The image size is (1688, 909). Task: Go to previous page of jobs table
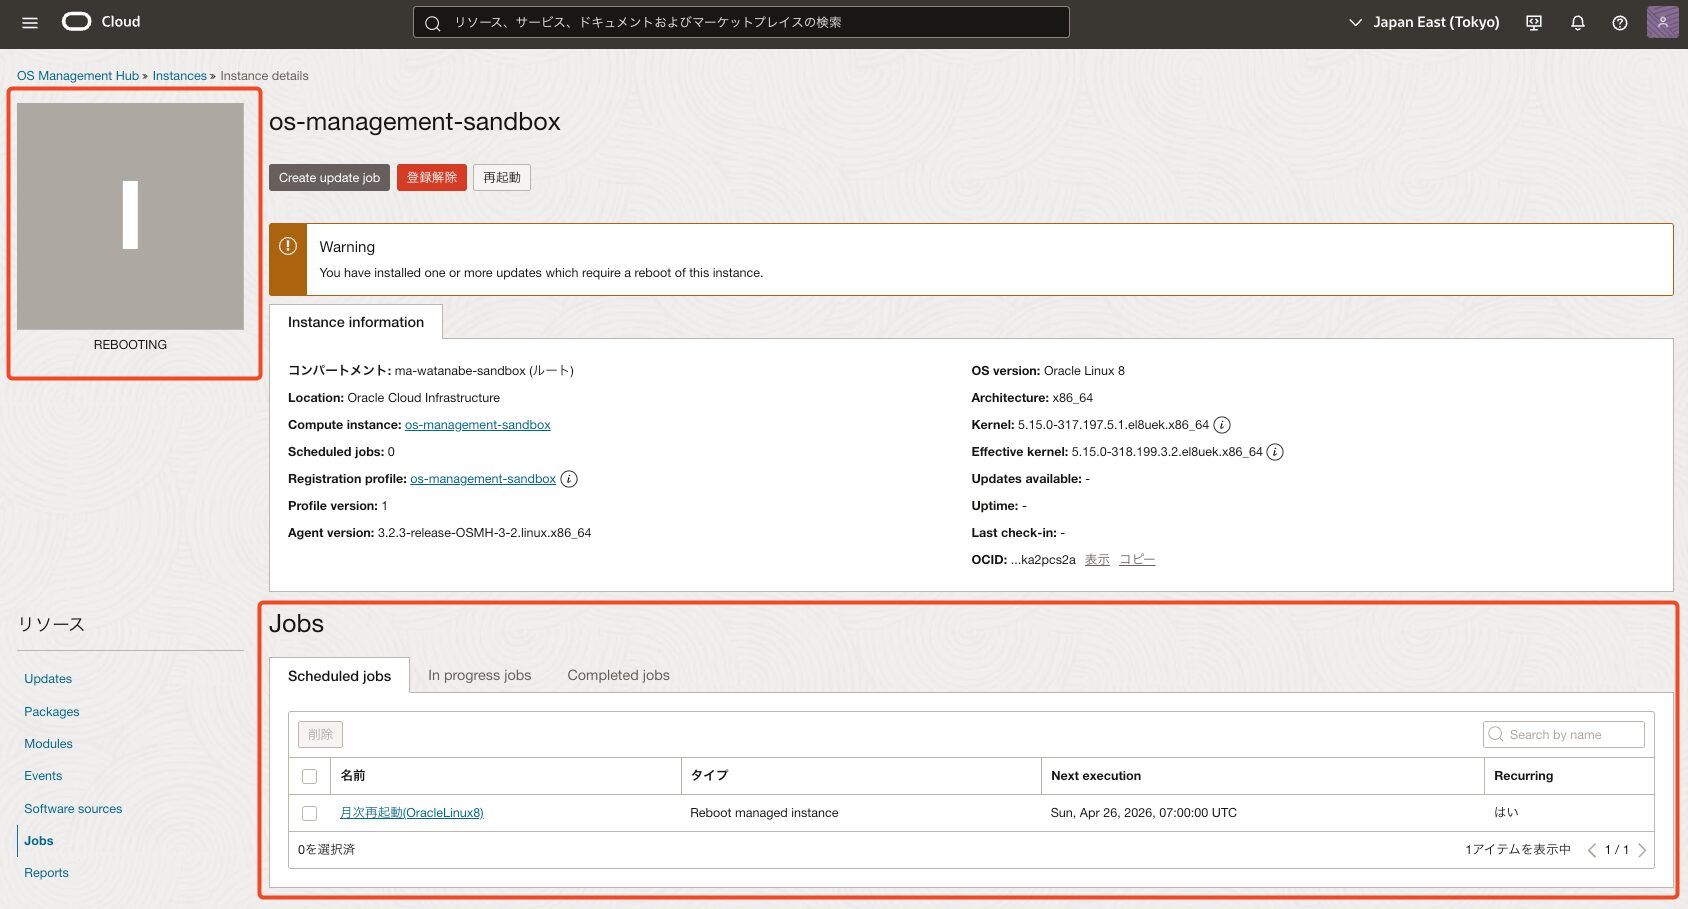tap(1591, 850)
